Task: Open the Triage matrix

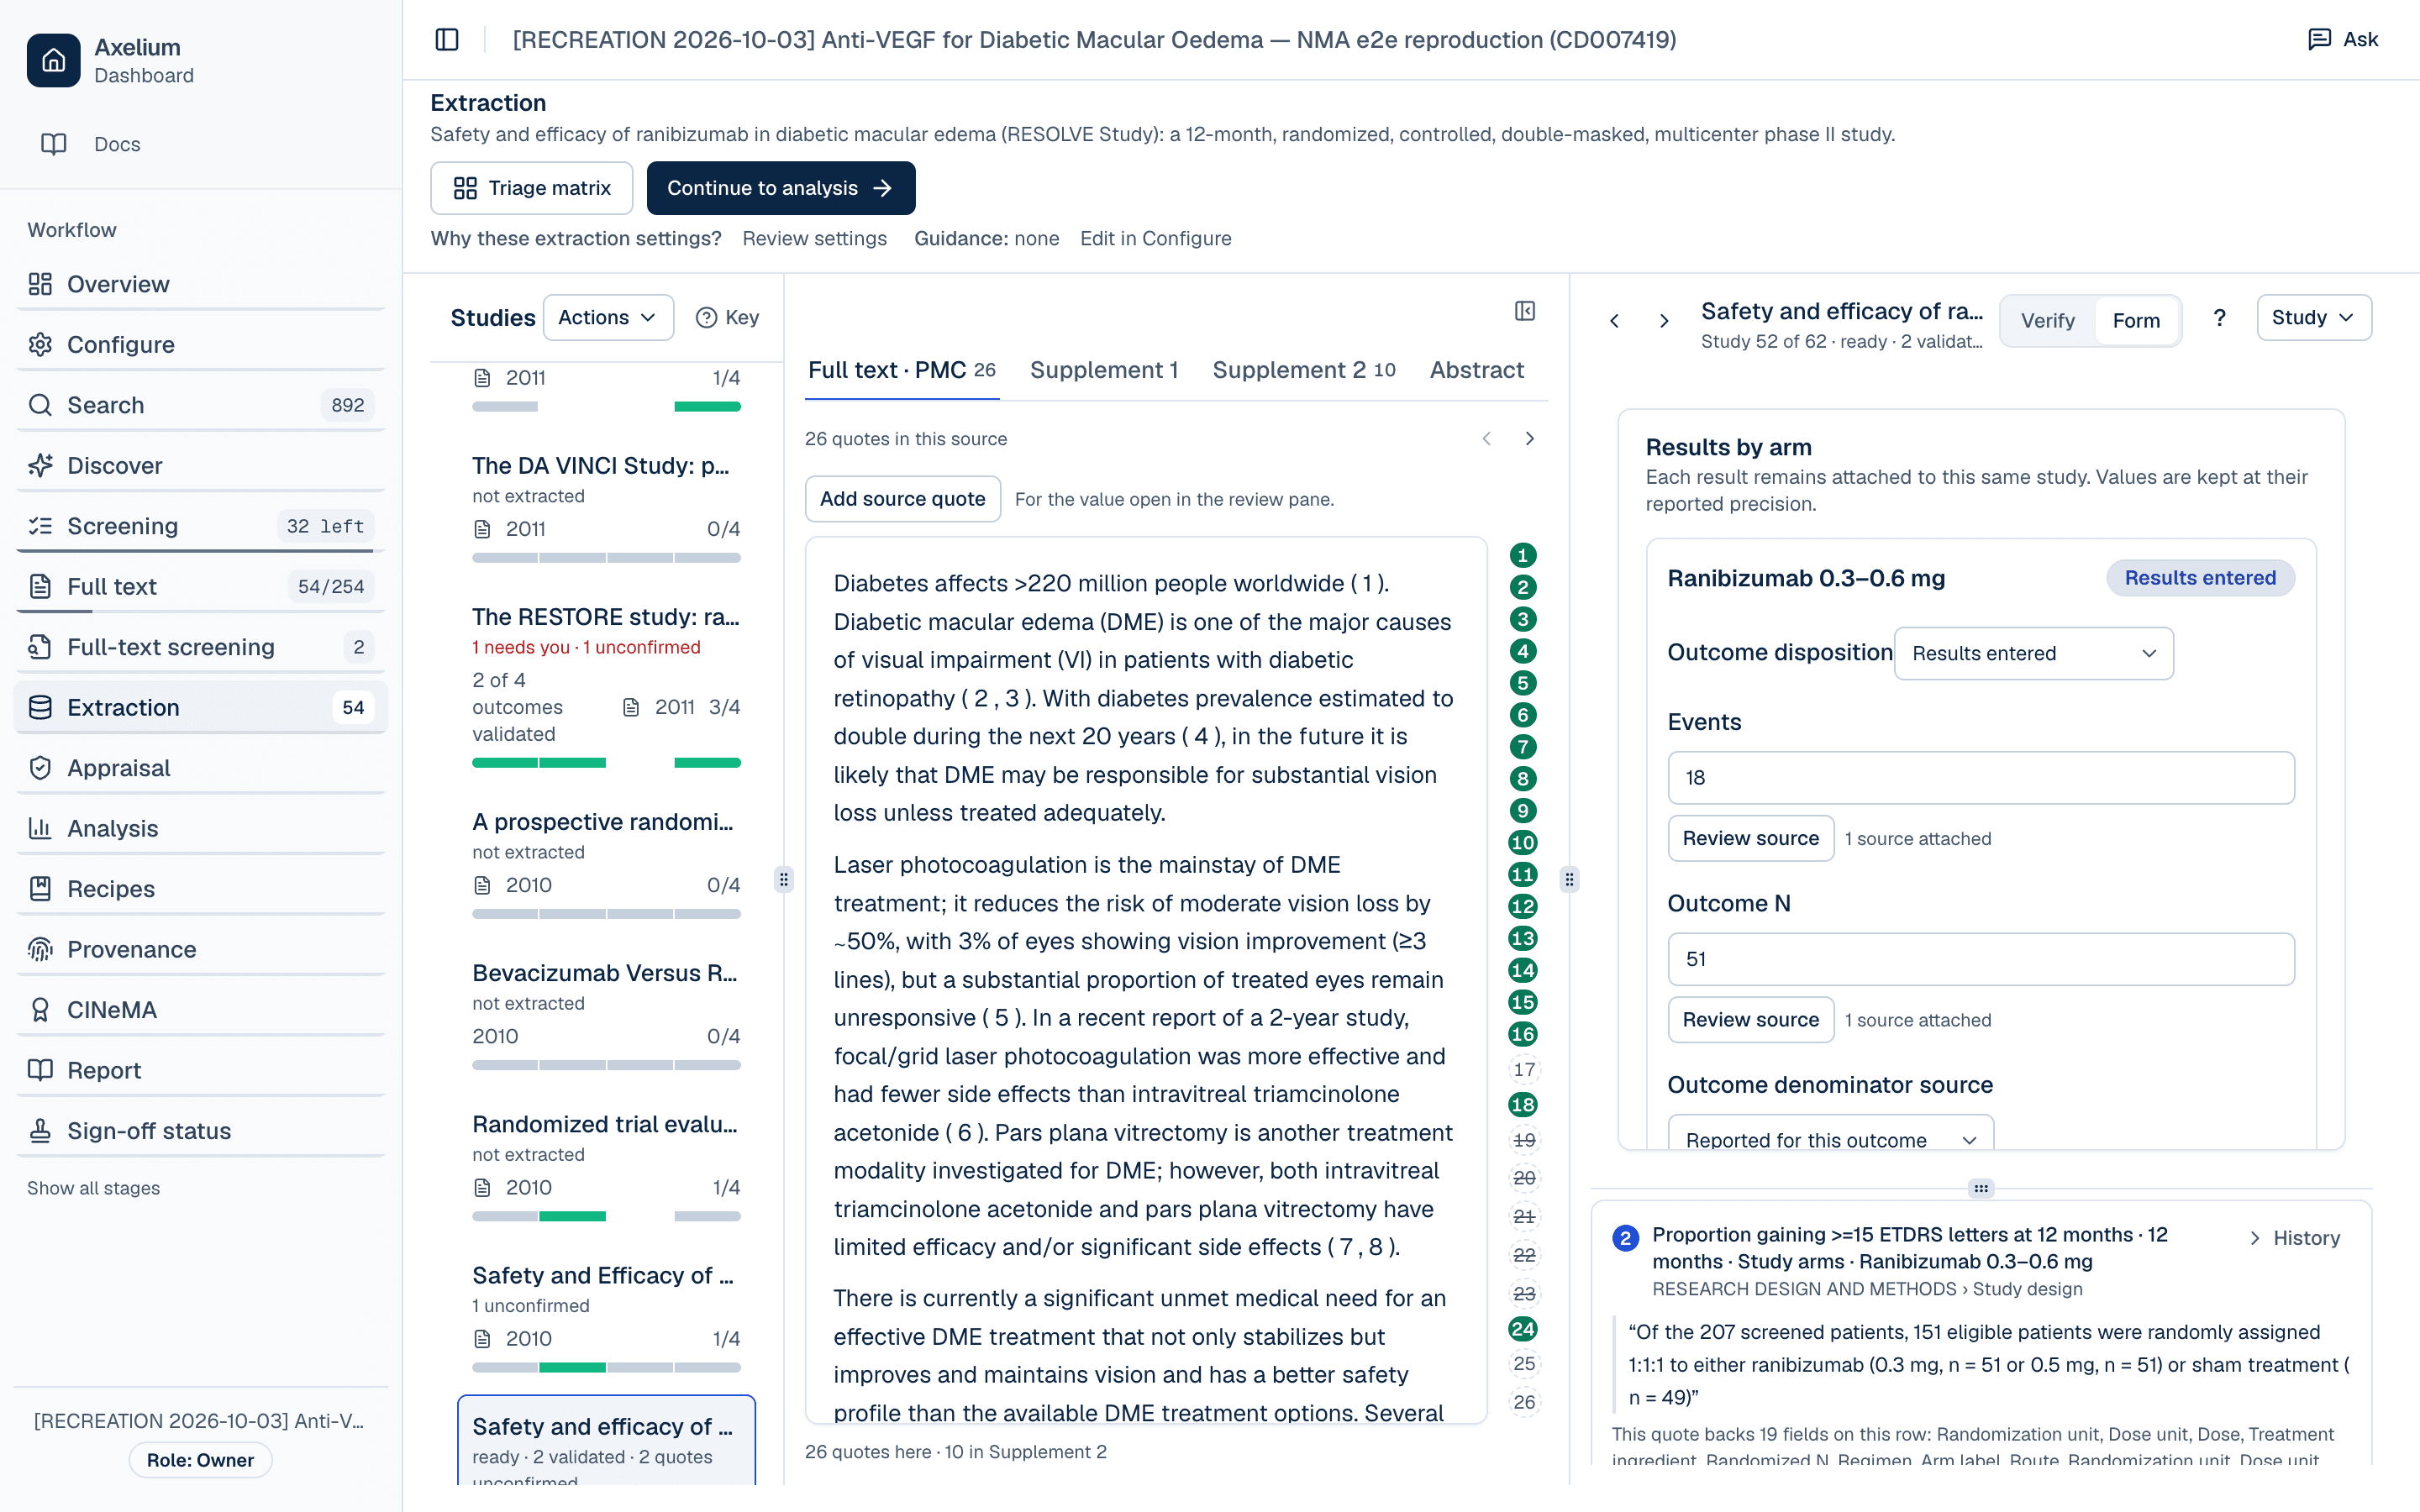Action: (x=532, y=188)
